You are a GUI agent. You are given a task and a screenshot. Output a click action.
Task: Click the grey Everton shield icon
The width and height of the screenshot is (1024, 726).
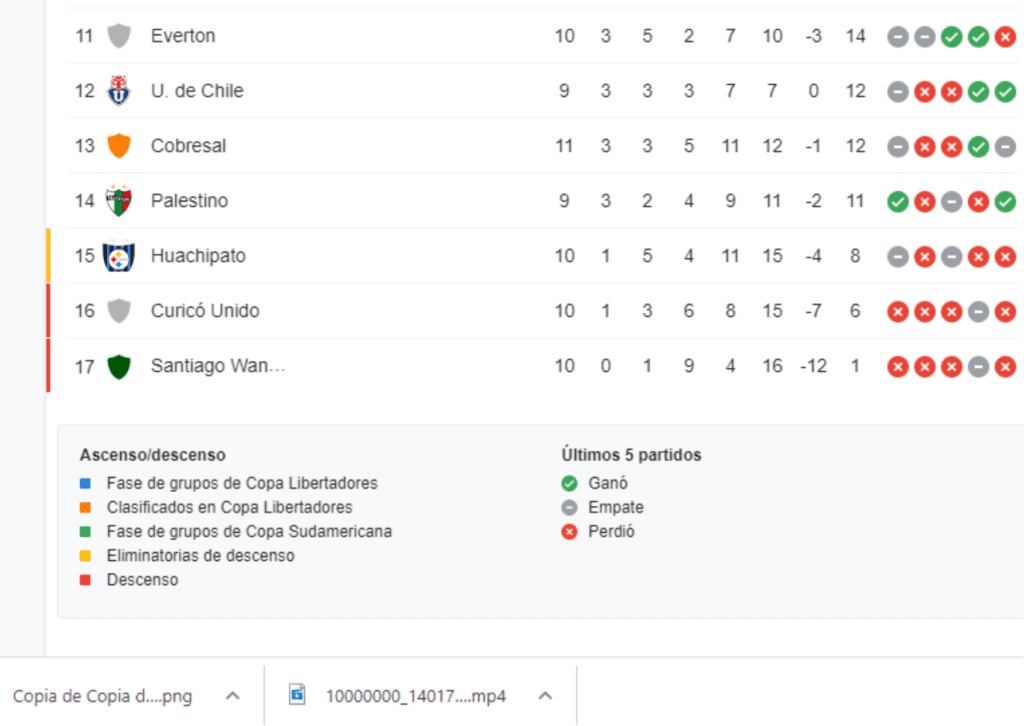(119, 36)
